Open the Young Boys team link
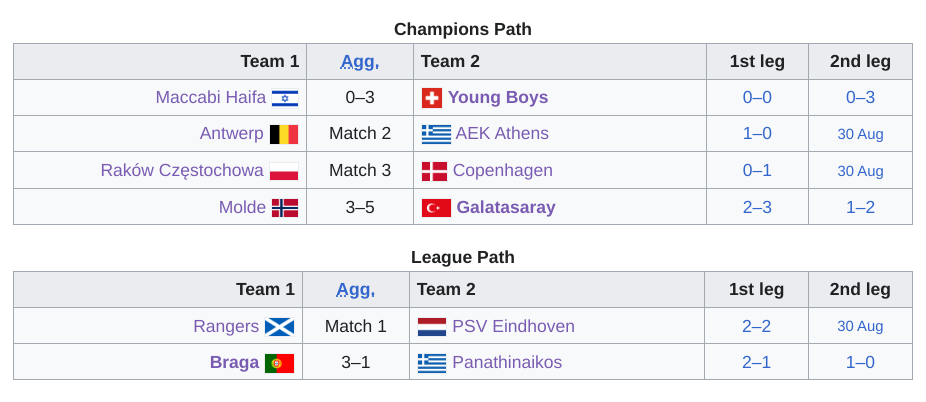The height and width of the screenshot is (402, 926). (498, 97)
